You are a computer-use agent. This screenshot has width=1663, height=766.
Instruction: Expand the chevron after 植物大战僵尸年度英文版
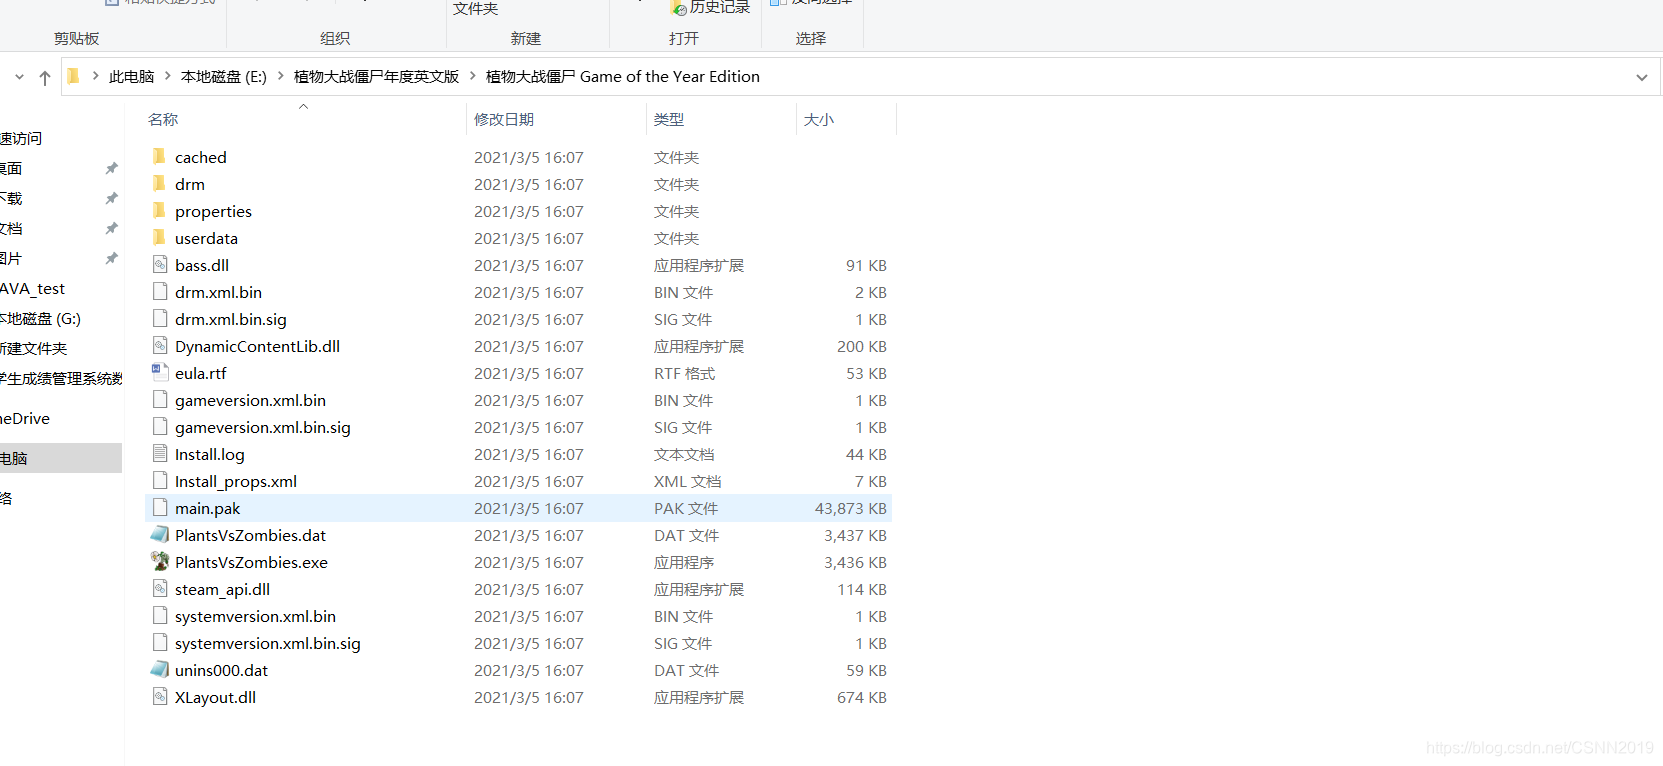coord(473,76)
